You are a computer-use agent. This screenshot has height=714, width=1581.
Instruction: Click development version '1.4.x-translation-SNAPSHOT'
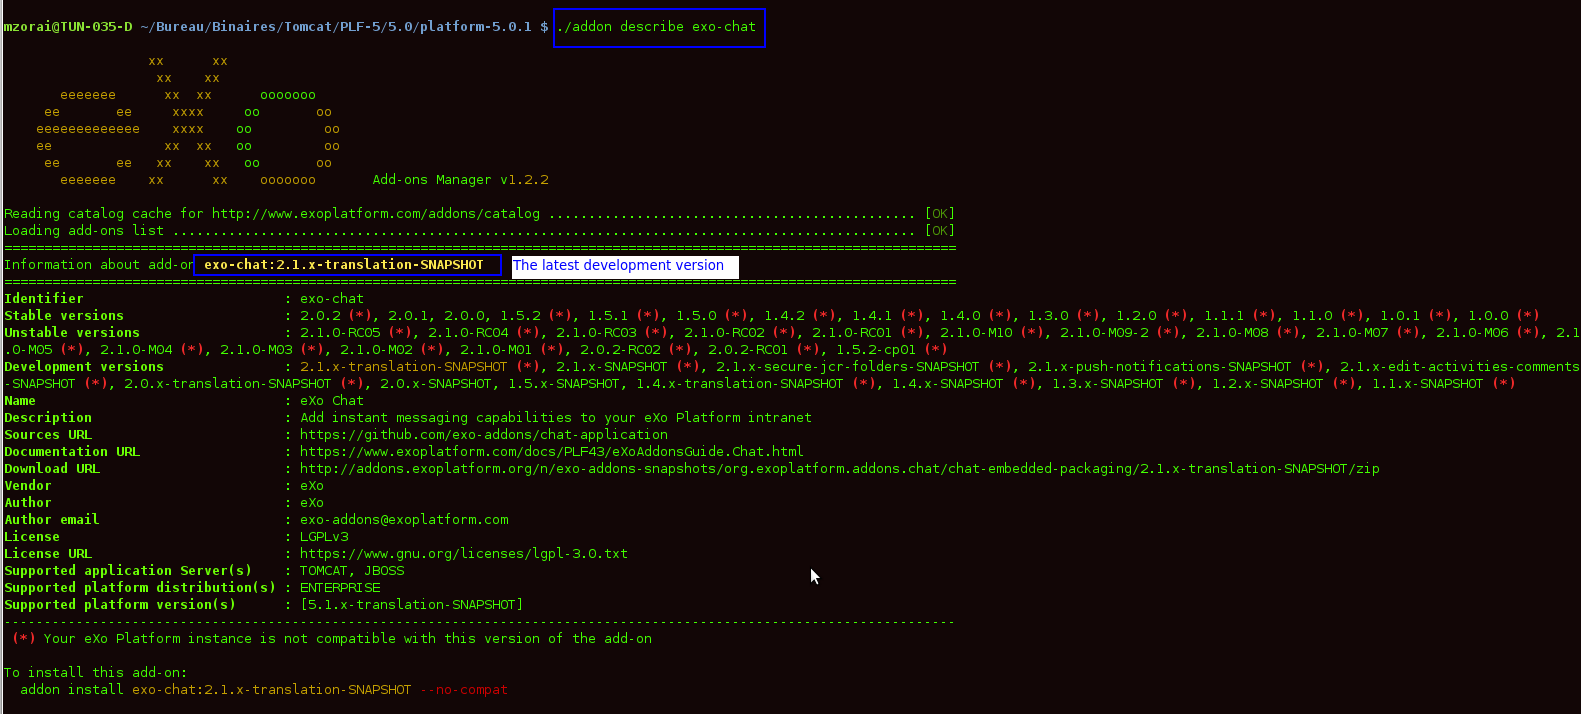[x=740, y=384]
